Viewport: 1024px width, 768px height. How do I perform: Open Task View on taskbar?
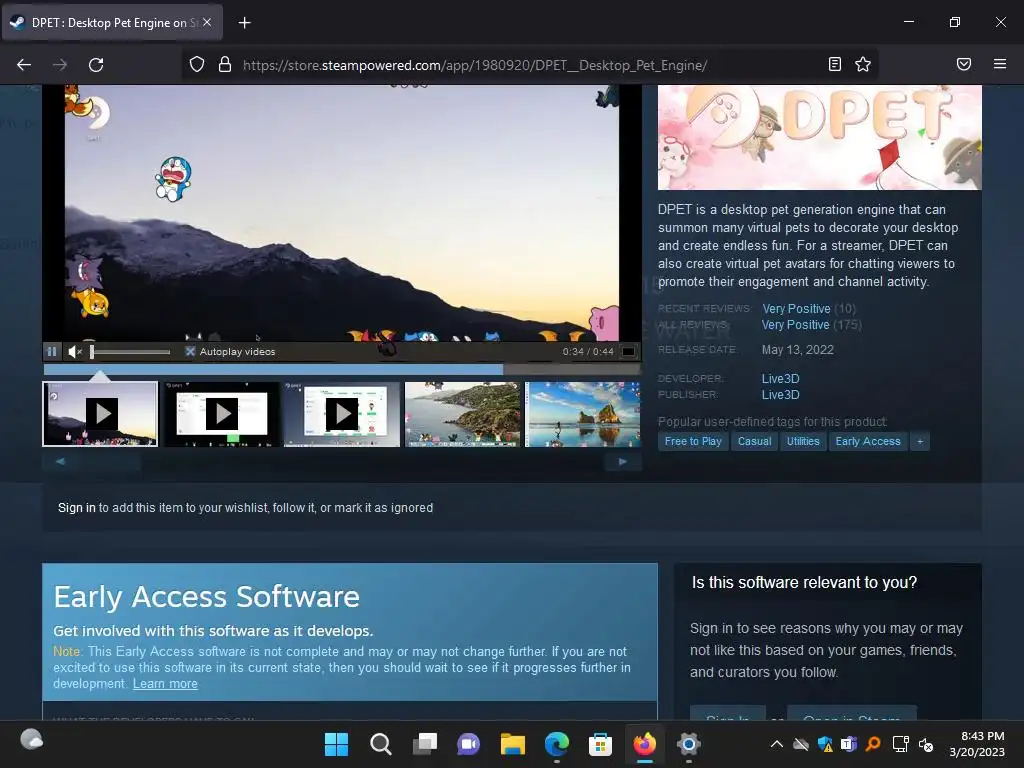point(424,744)
